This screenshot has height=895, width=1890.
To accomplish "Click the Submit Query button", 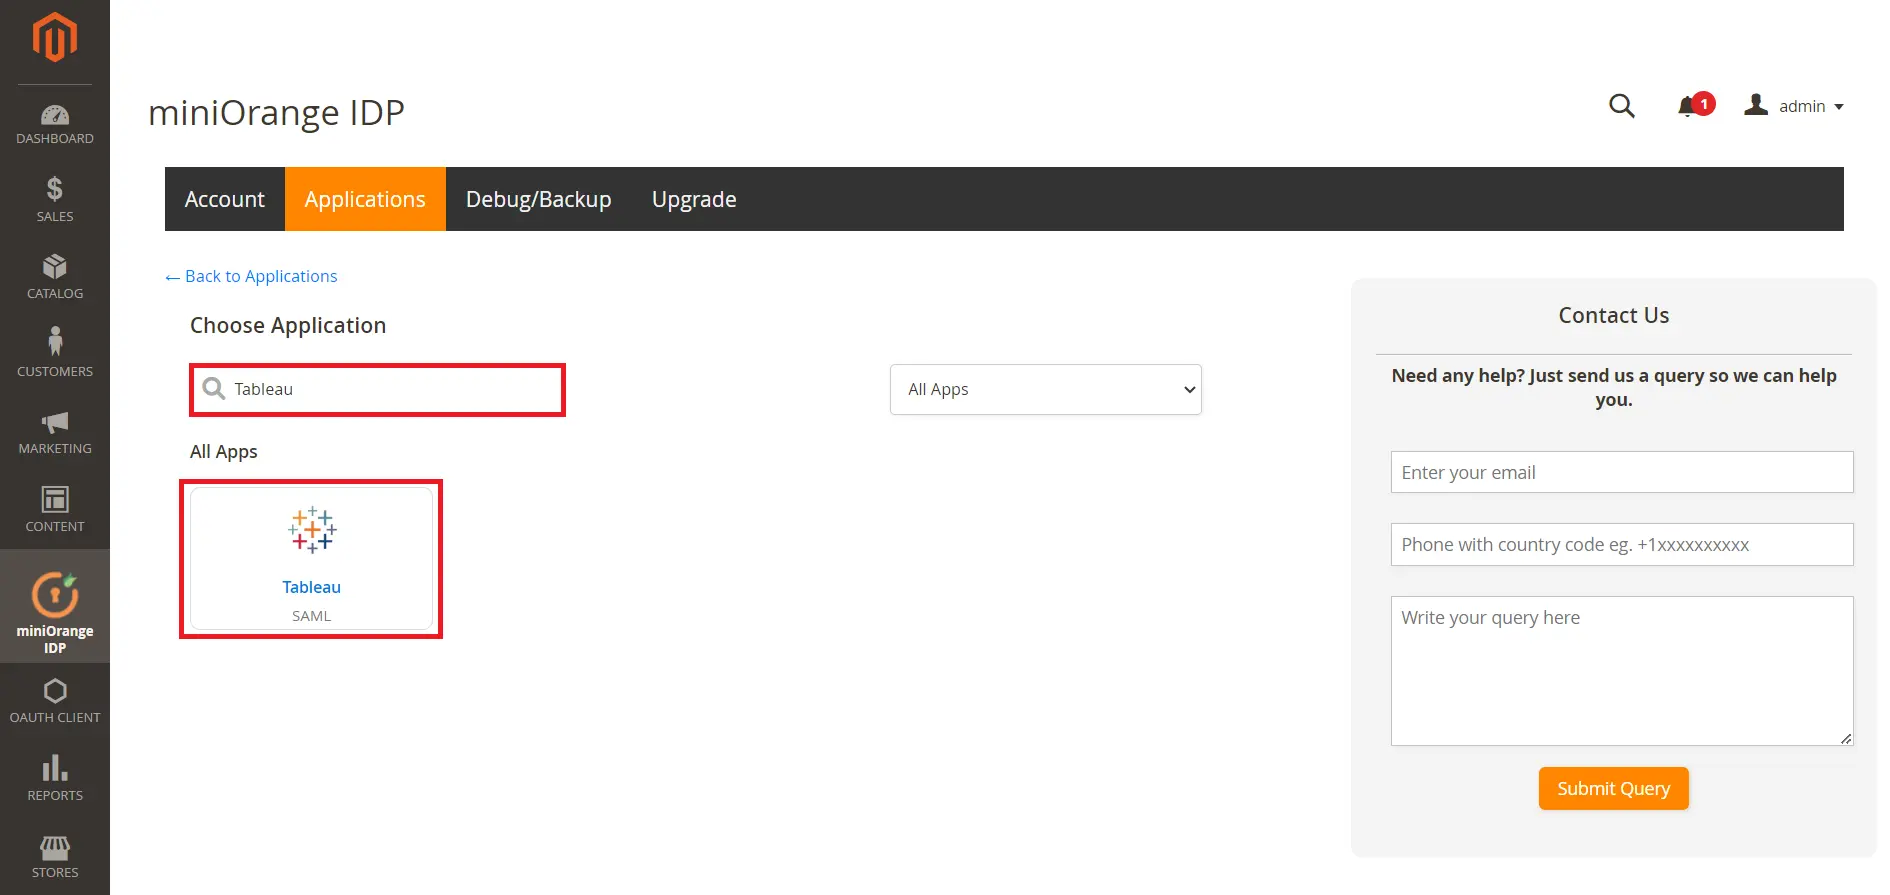I will coord(1613,788).
